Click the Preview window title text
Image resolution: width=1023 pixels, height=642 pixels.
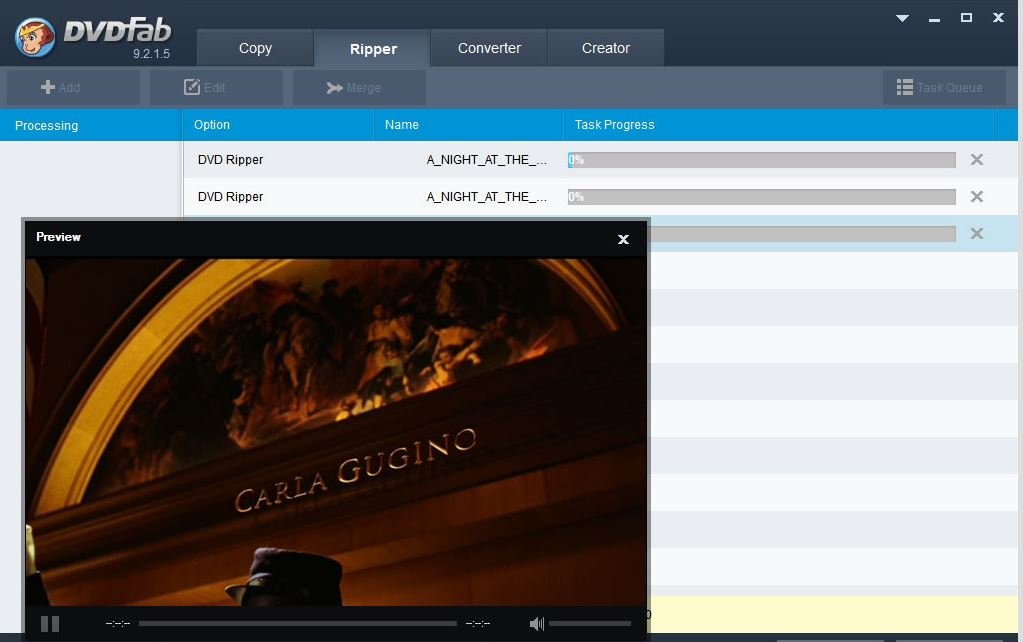point(58,237)
